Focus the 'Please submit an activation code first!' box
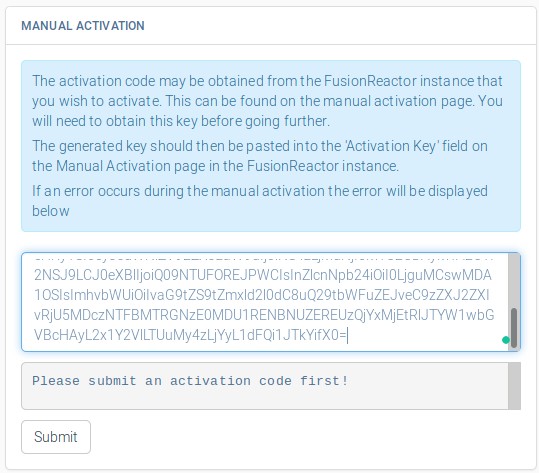539x473 pixels. click(x=265, y=386)
